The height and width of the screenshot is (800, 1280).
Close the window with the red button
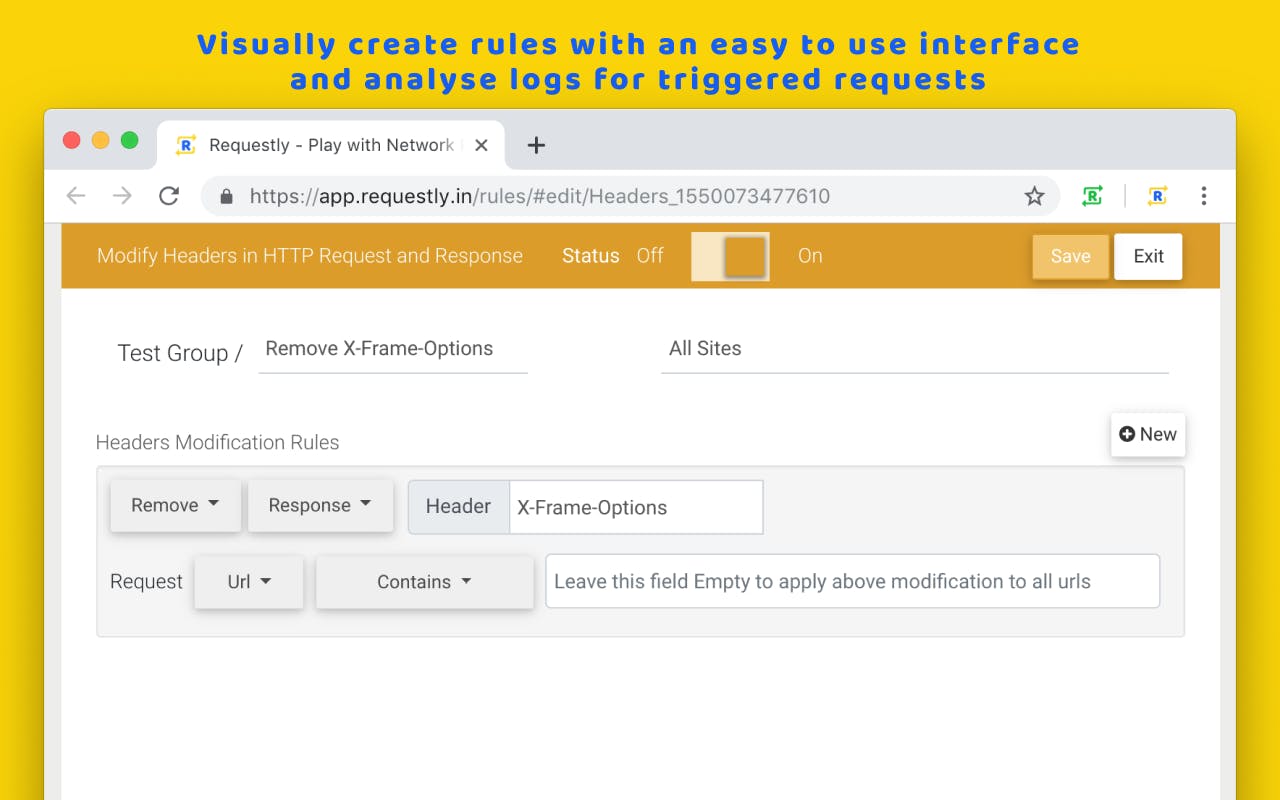coord(71,140)
